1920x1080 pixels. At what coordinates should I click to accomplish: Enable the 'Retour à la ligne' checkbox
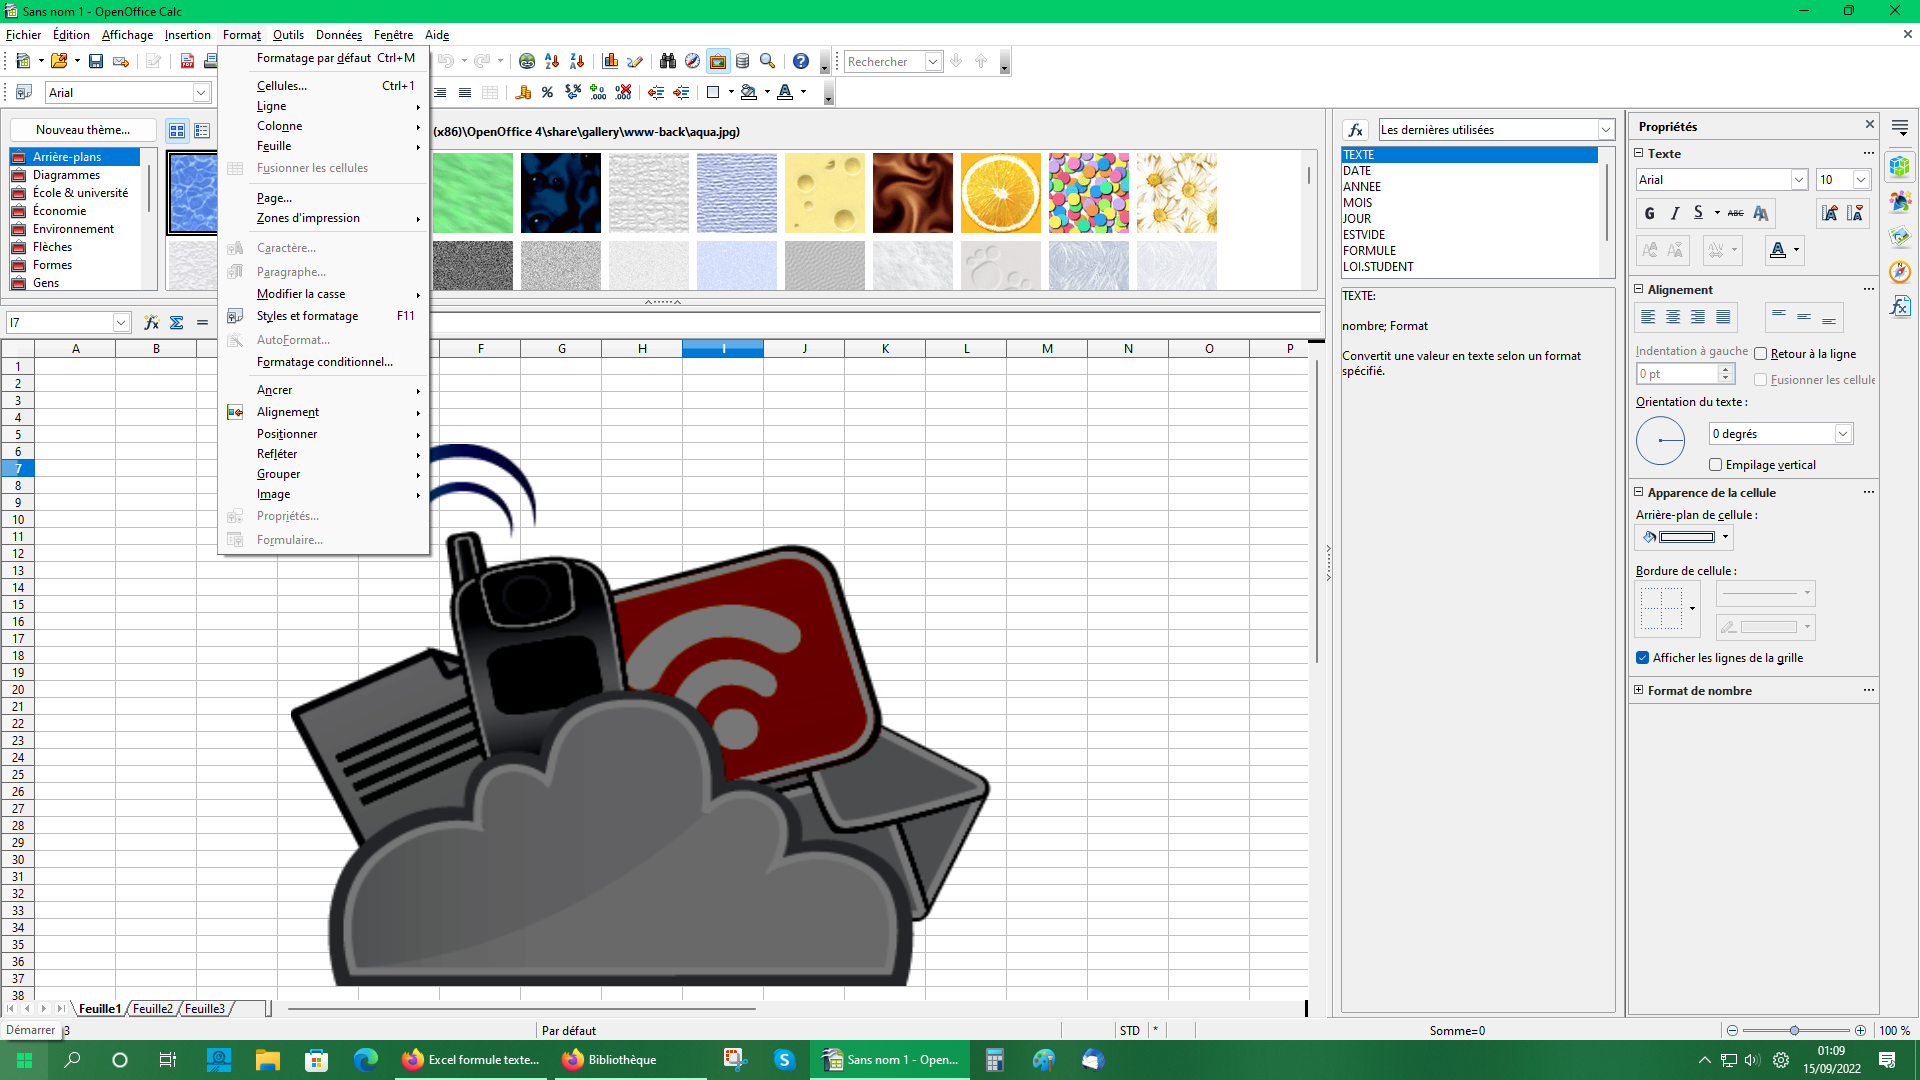(x=1761, y=354)
